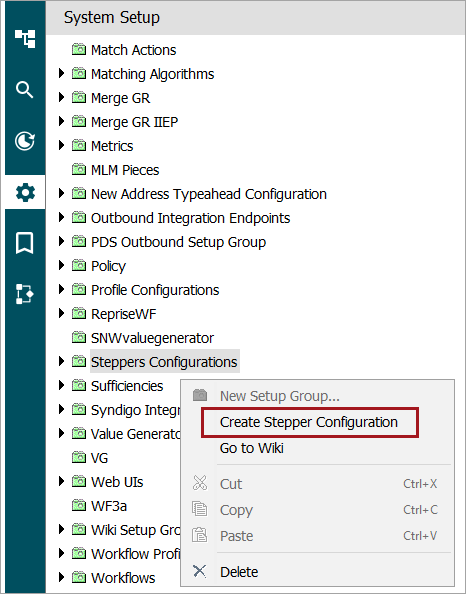Open the recent history clock icon
The height and width of the screenshot is (594, 466).
click(x=25, y=141)
